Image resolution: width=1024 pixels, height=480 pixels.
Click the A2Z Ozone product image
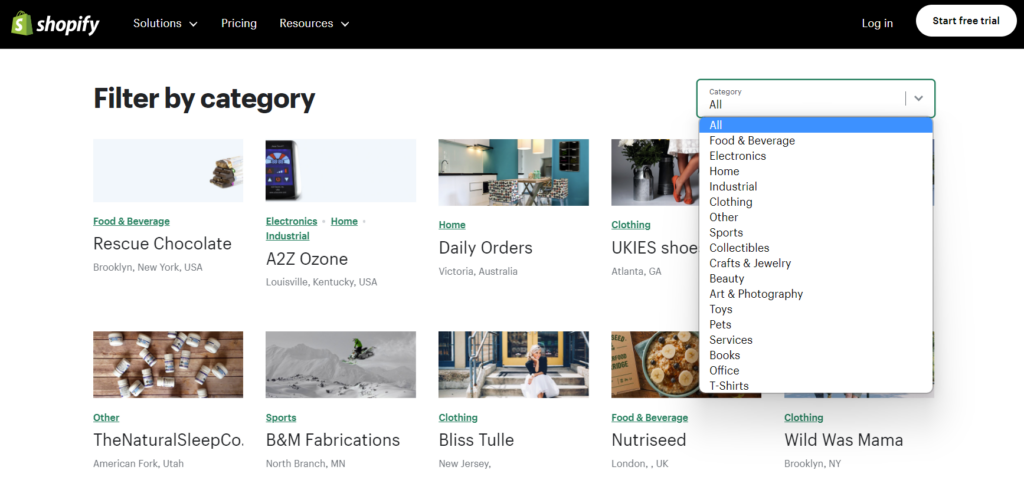click(x=340, y=171)
